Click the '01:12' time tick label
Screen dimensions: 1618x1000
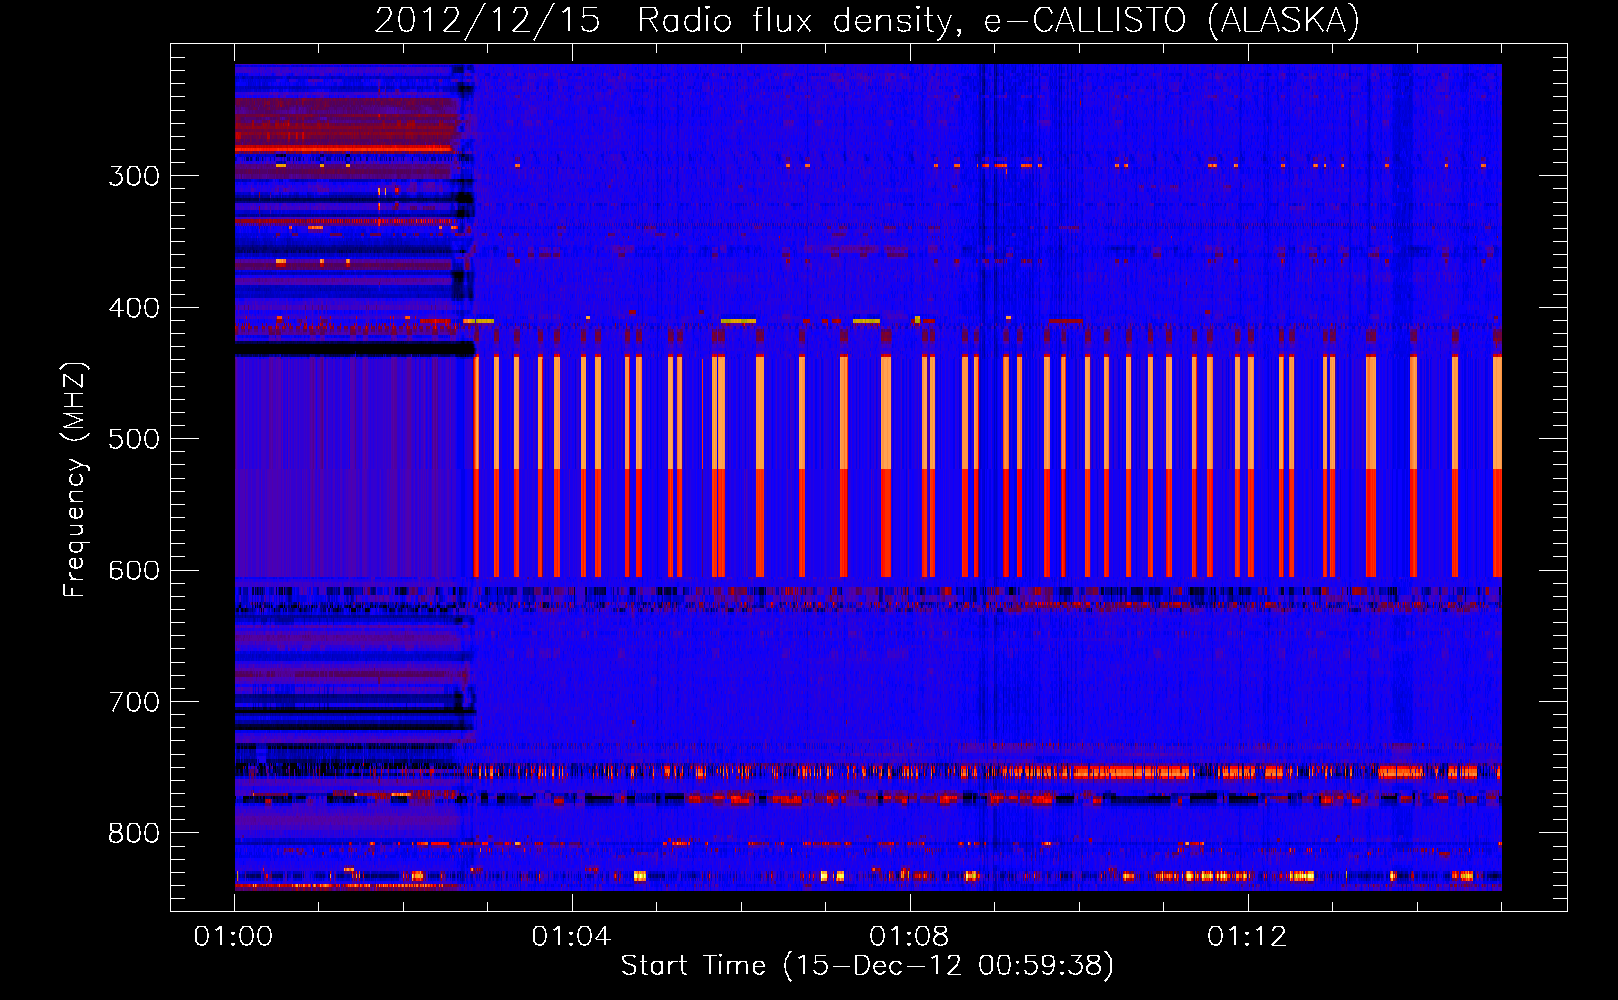[x=1247, y=937]
